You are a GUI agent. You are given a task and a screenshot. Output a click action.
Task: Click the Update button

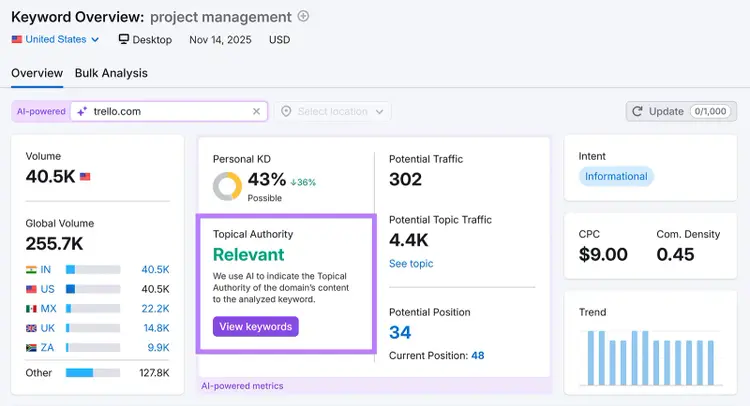coord(681,111)
